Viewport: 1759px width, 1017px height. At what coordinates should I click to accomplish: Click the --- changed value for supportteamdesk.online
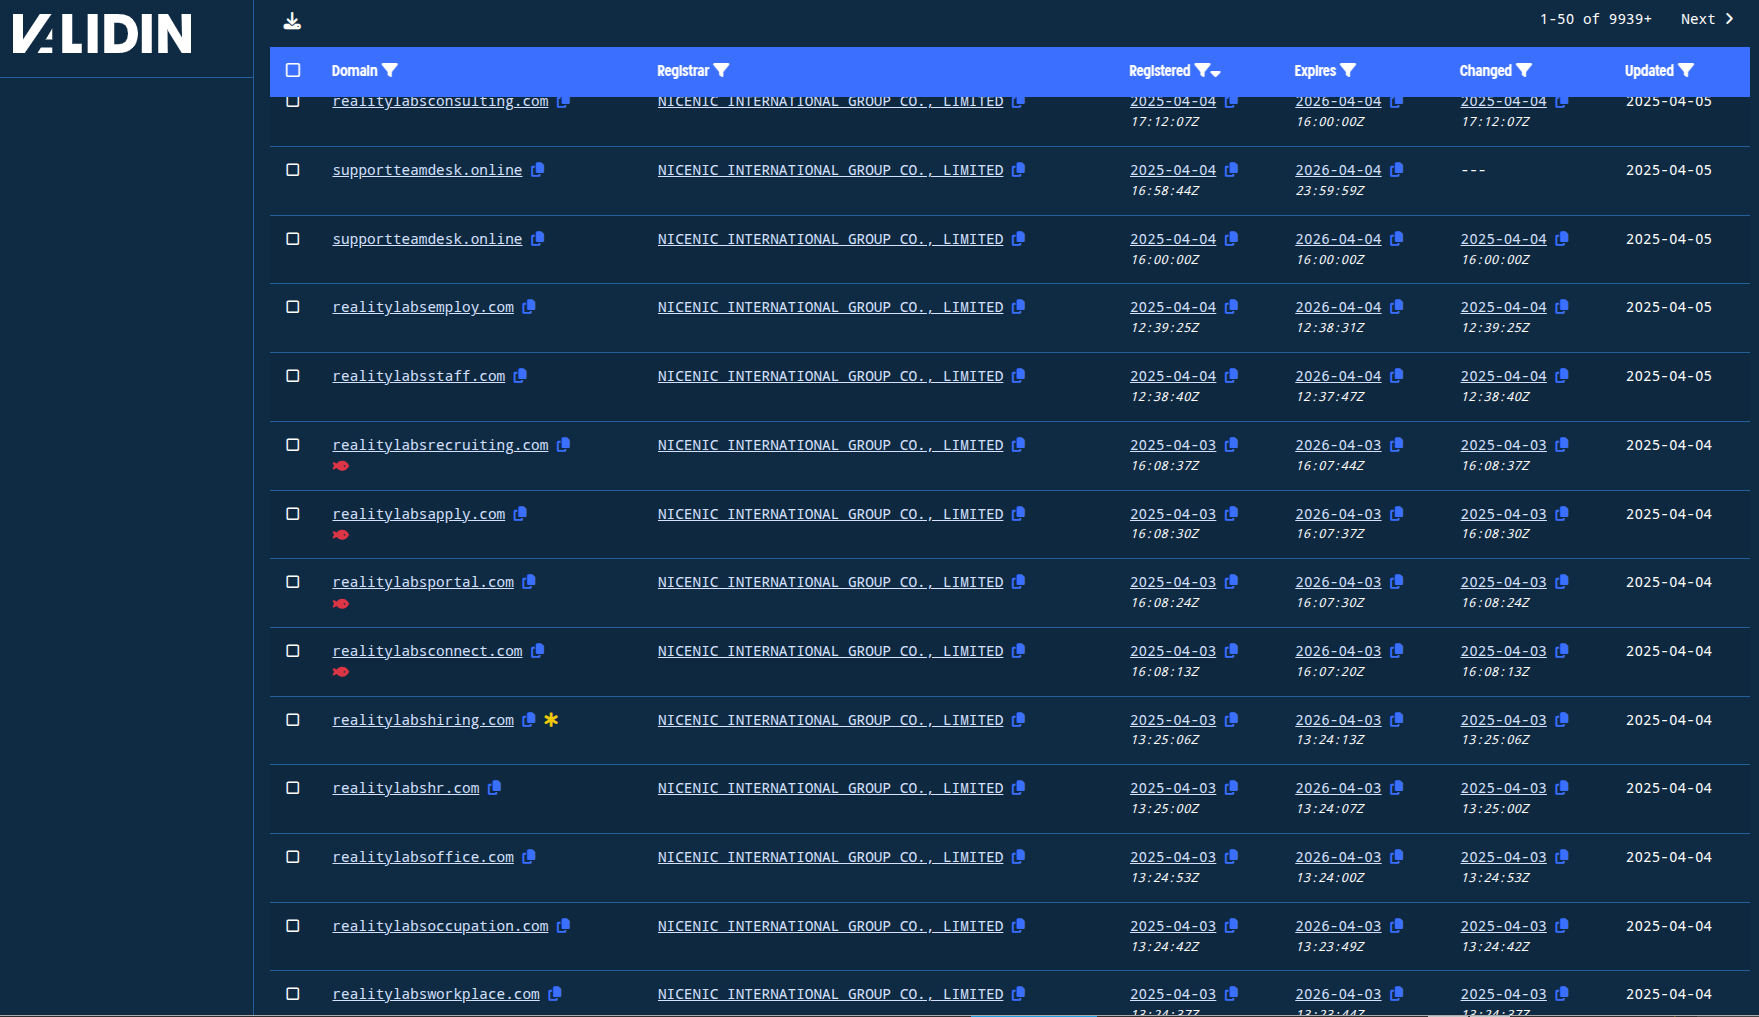pos(1473,170)
